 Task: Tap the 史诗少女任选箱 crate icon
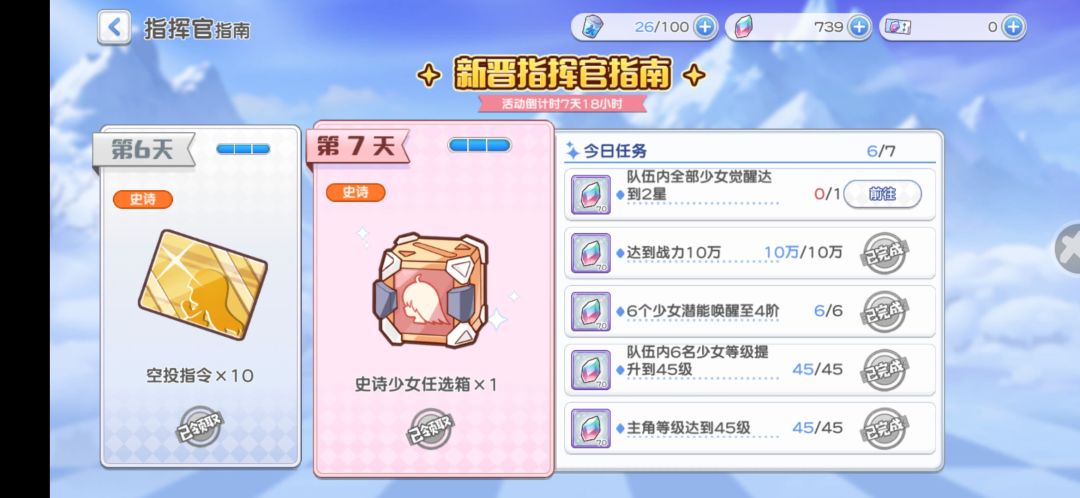pos(430,289)
